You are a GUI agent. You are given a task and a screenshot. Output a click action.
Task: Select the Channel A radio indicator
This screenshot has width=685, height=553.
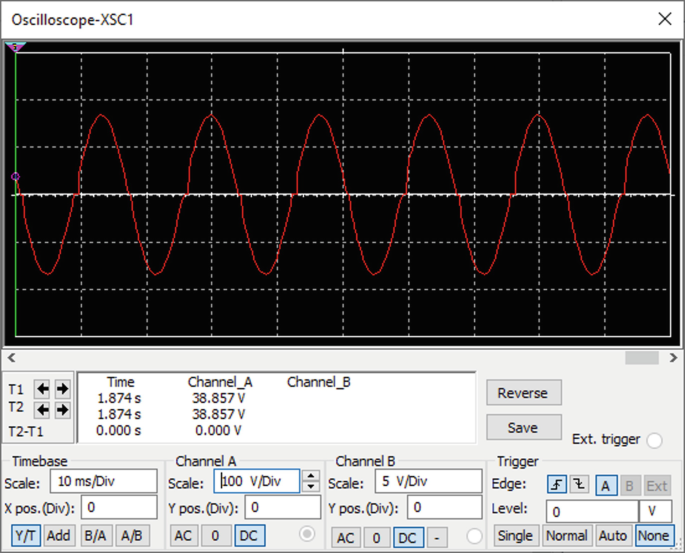pos(308,535)
